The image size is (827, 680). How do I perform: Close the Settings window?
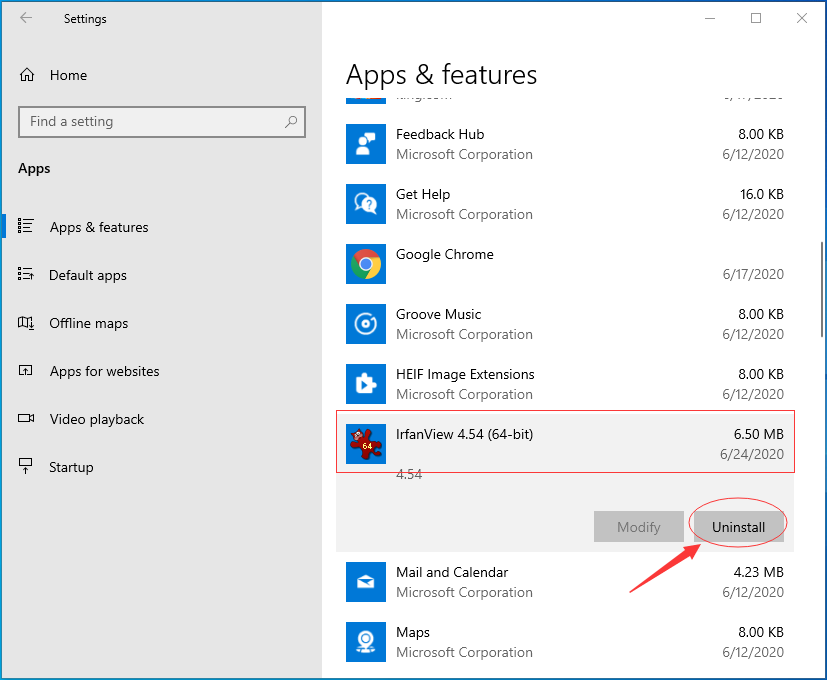pos(802,18)
